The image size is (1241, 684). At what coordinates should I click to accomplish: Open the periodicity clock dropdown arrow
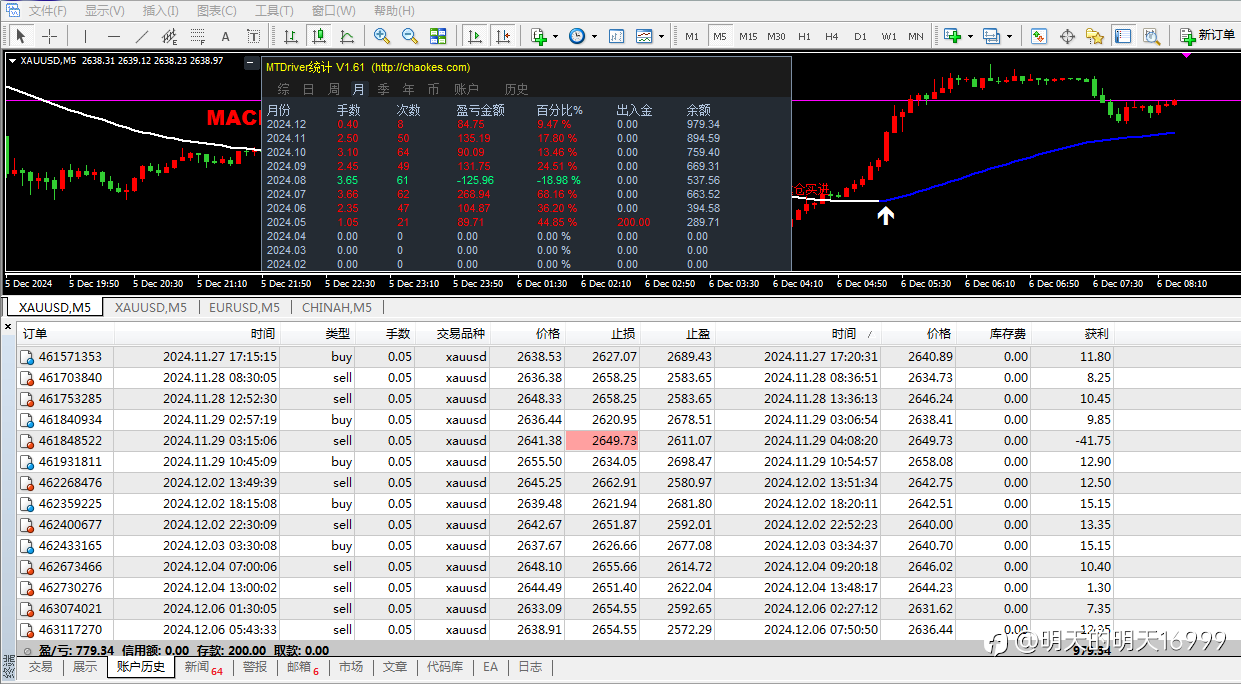(594, 36)
